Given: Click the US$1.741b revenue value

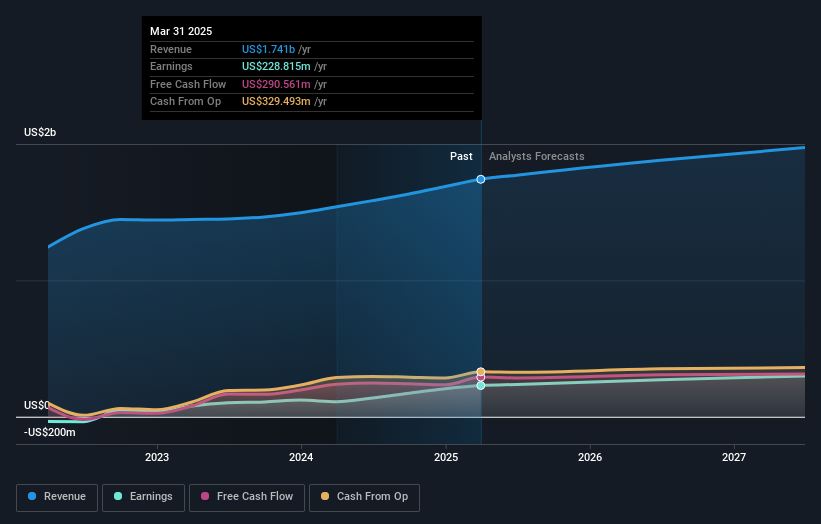Looking at the screenshot, I should (x=268, y=49).
